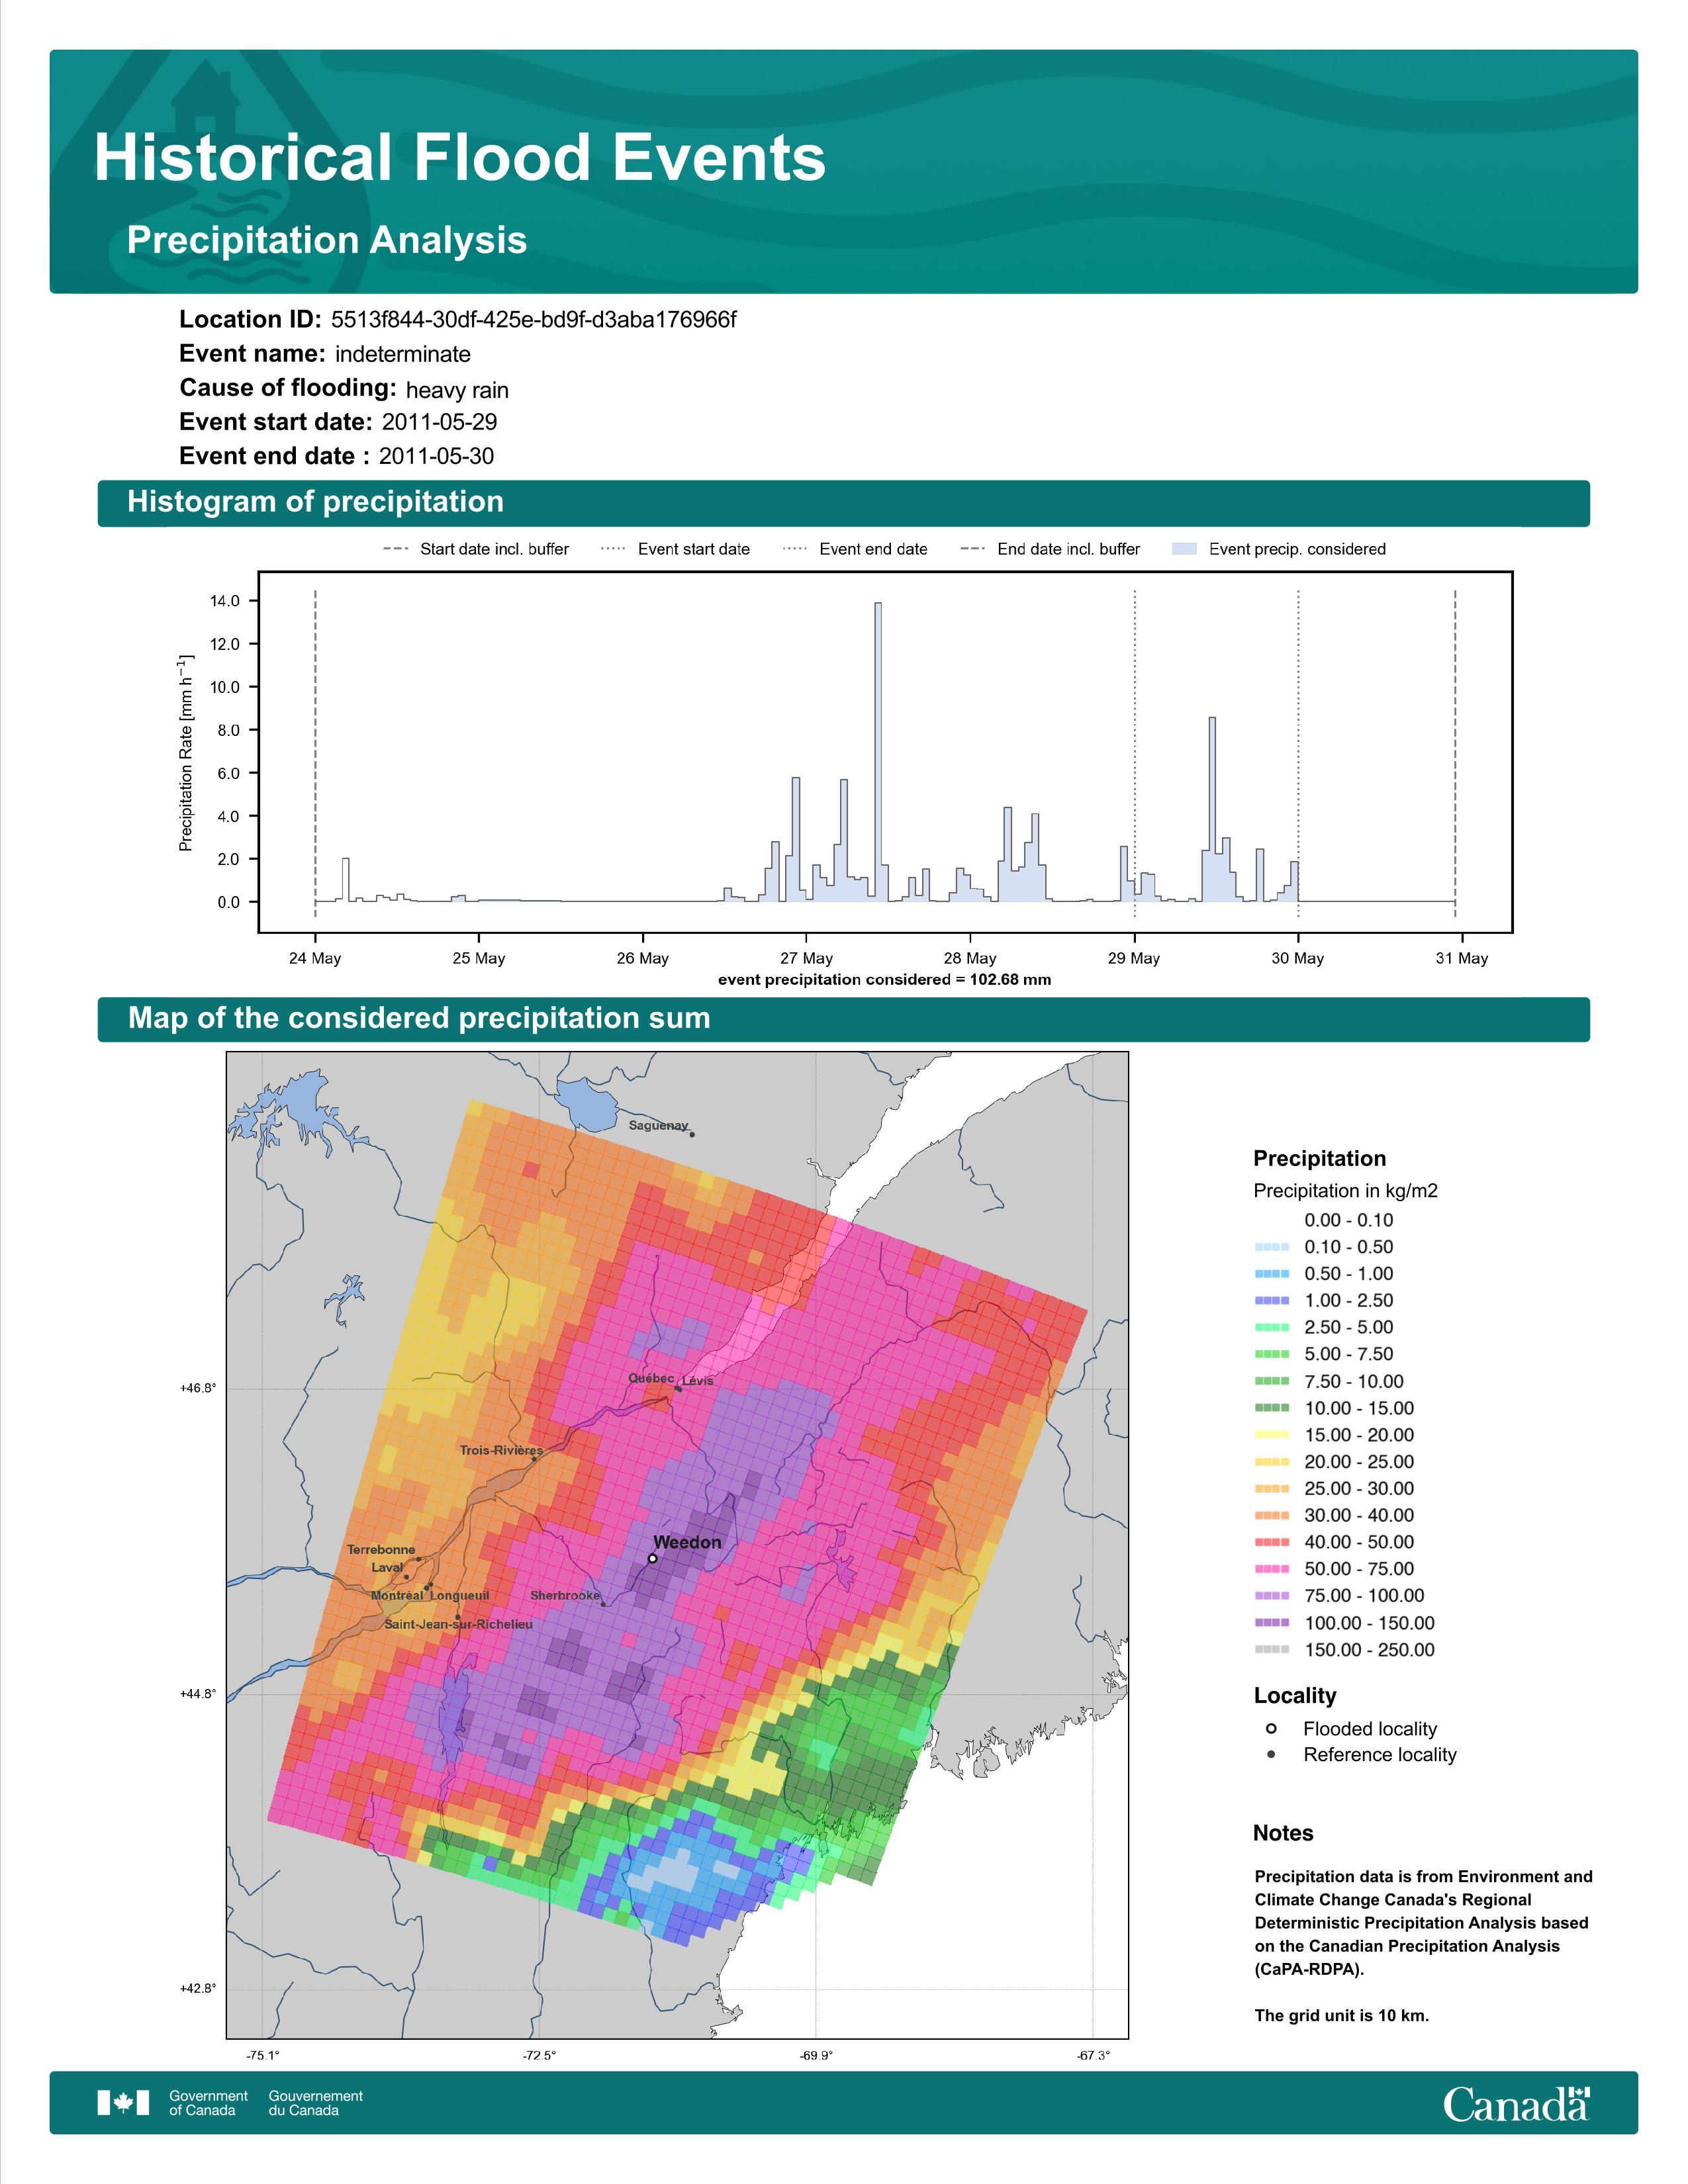Click the Saguenay reference locality dot
This screenshot has width=1688, height=2184.
[693, 1134]
